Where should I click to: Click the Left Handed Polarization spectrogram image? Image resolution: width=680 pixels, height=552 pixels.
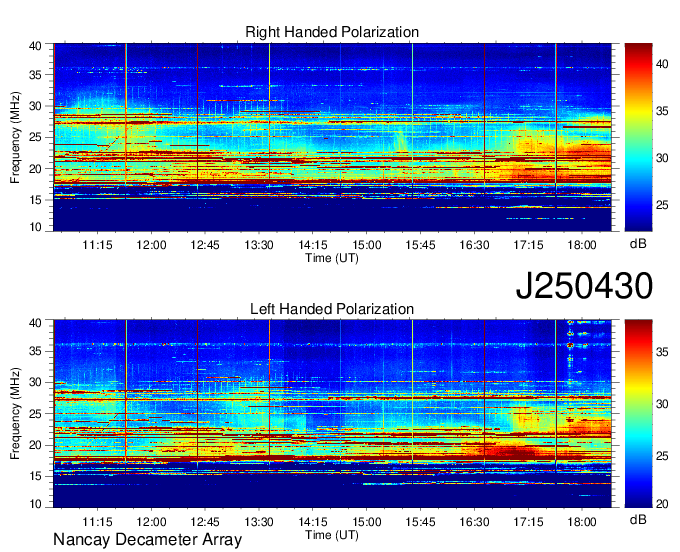tap(332, 414)
